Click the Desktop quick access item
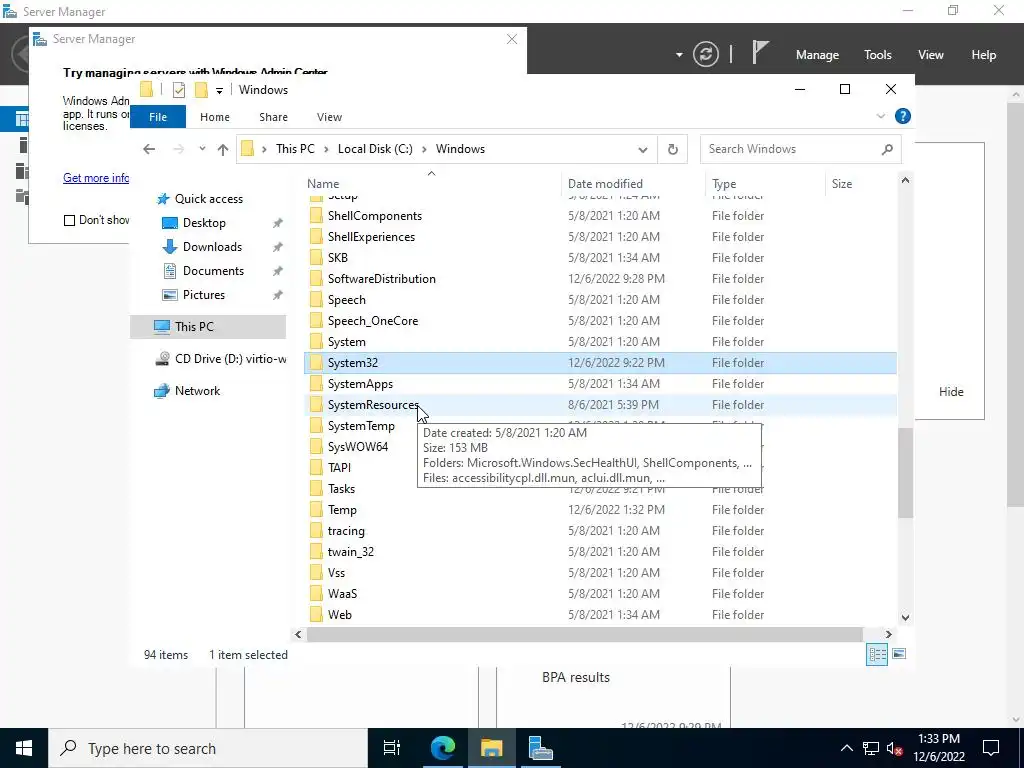Screen dimensions: 1024x768 [x=204, y=223]
